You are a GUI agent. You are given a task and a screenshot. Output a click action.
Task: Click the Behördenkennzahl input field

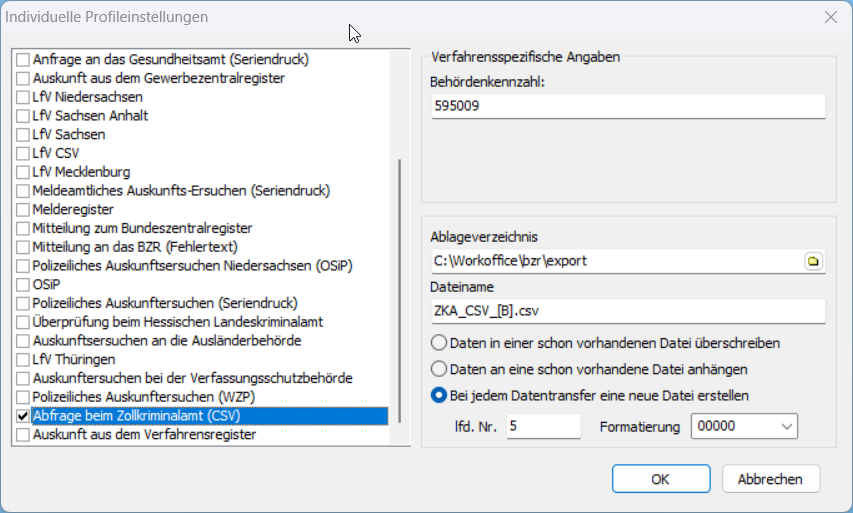click(x=627, y=106)
